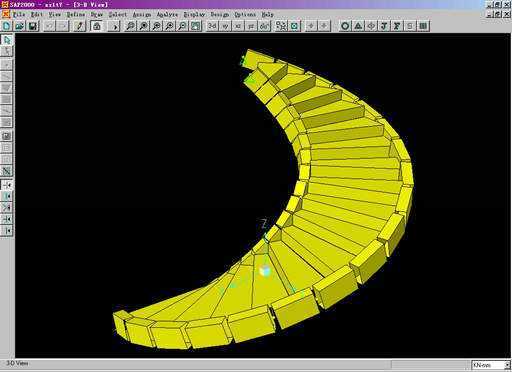
Task: Open the KN-mm units dropdown
Action: click(491, 365)
